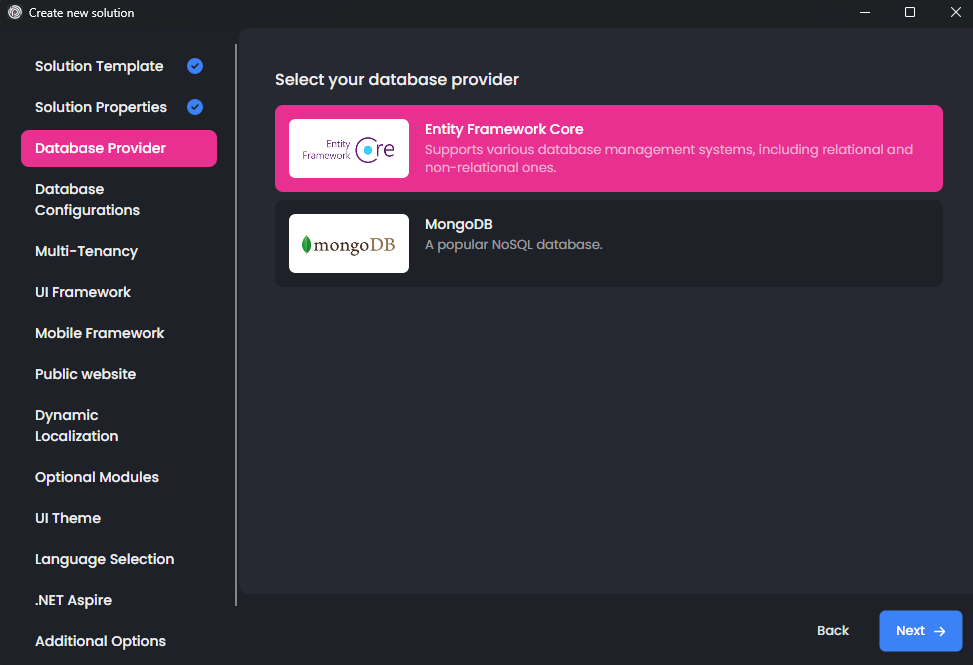Jump to Database Configurations step
Image resolution: width=973 pixels, height=665 pixels.
tap(87, 200)
